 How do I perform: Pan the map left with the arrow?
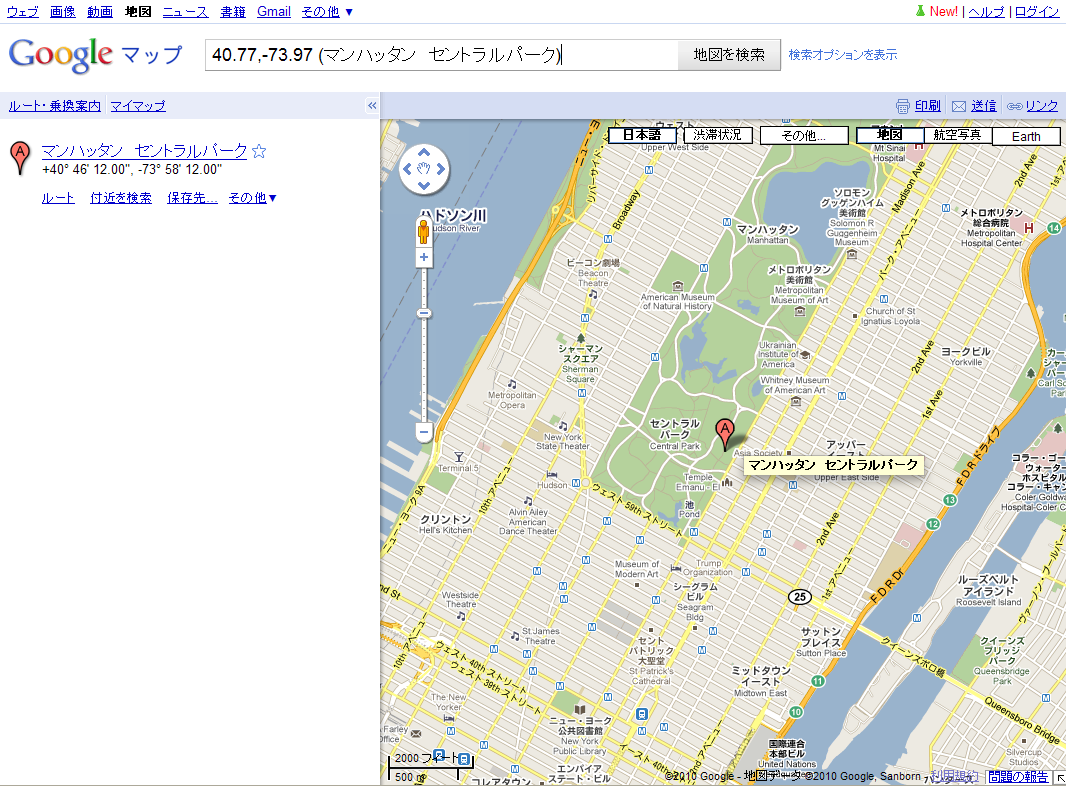click(x=407, y=169)
